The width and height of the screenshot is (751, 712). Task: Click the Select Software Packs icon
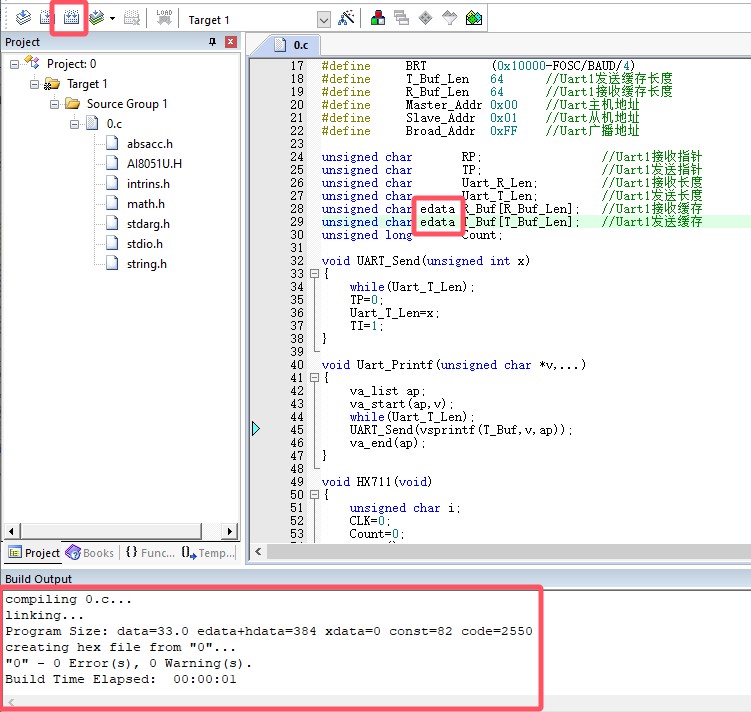[x=449, y=18]
